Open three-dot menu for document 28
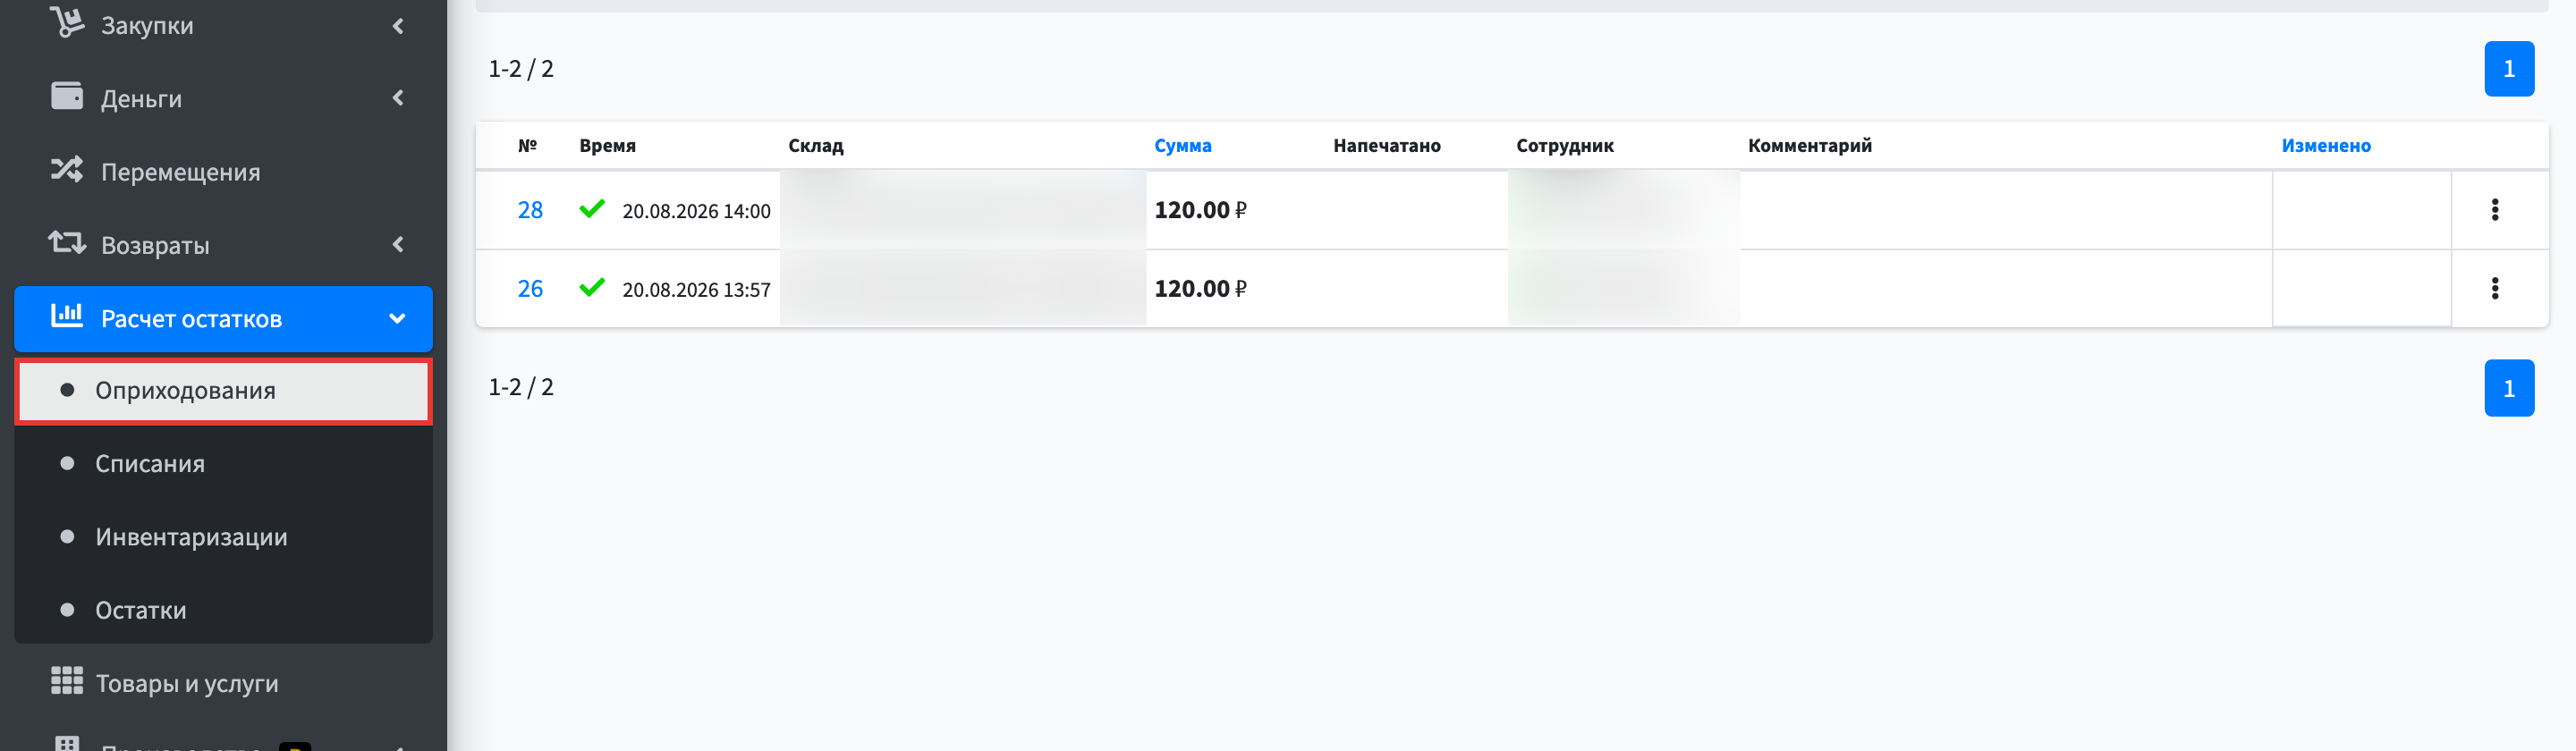The height and width of the screenshot is (751, 2576). [2494, 210]
